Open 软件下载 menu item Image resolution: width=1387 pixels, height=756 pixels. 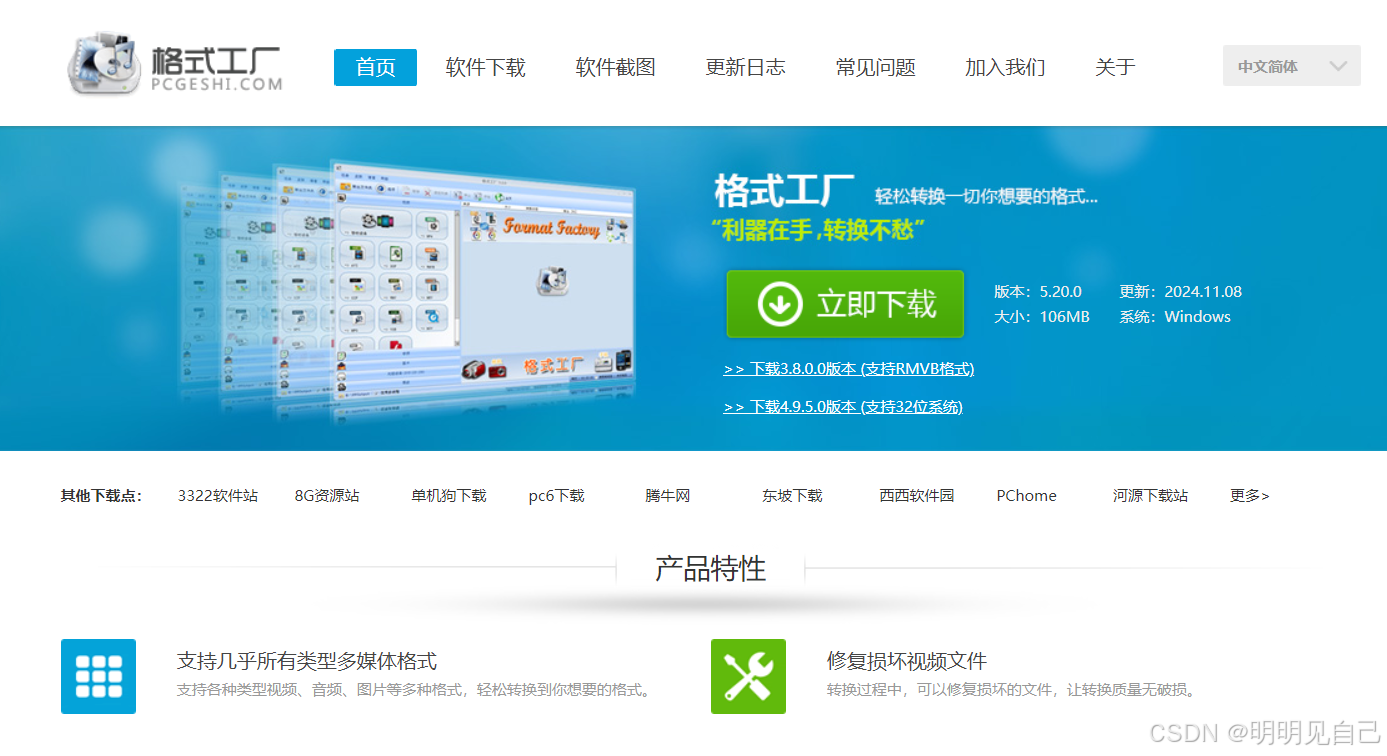(485, 67)
